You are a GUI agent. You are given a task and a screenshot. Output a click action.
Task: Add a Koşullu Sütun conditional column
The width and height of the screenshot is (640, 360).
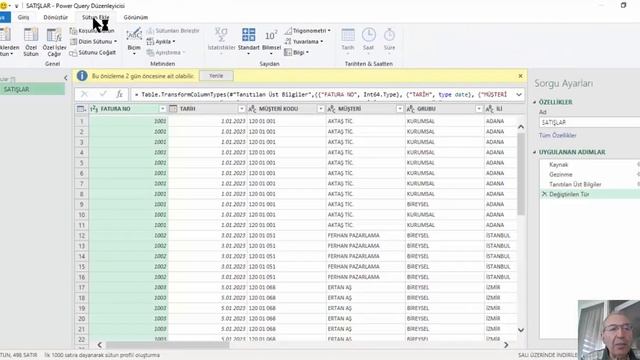tap(92, 31)
